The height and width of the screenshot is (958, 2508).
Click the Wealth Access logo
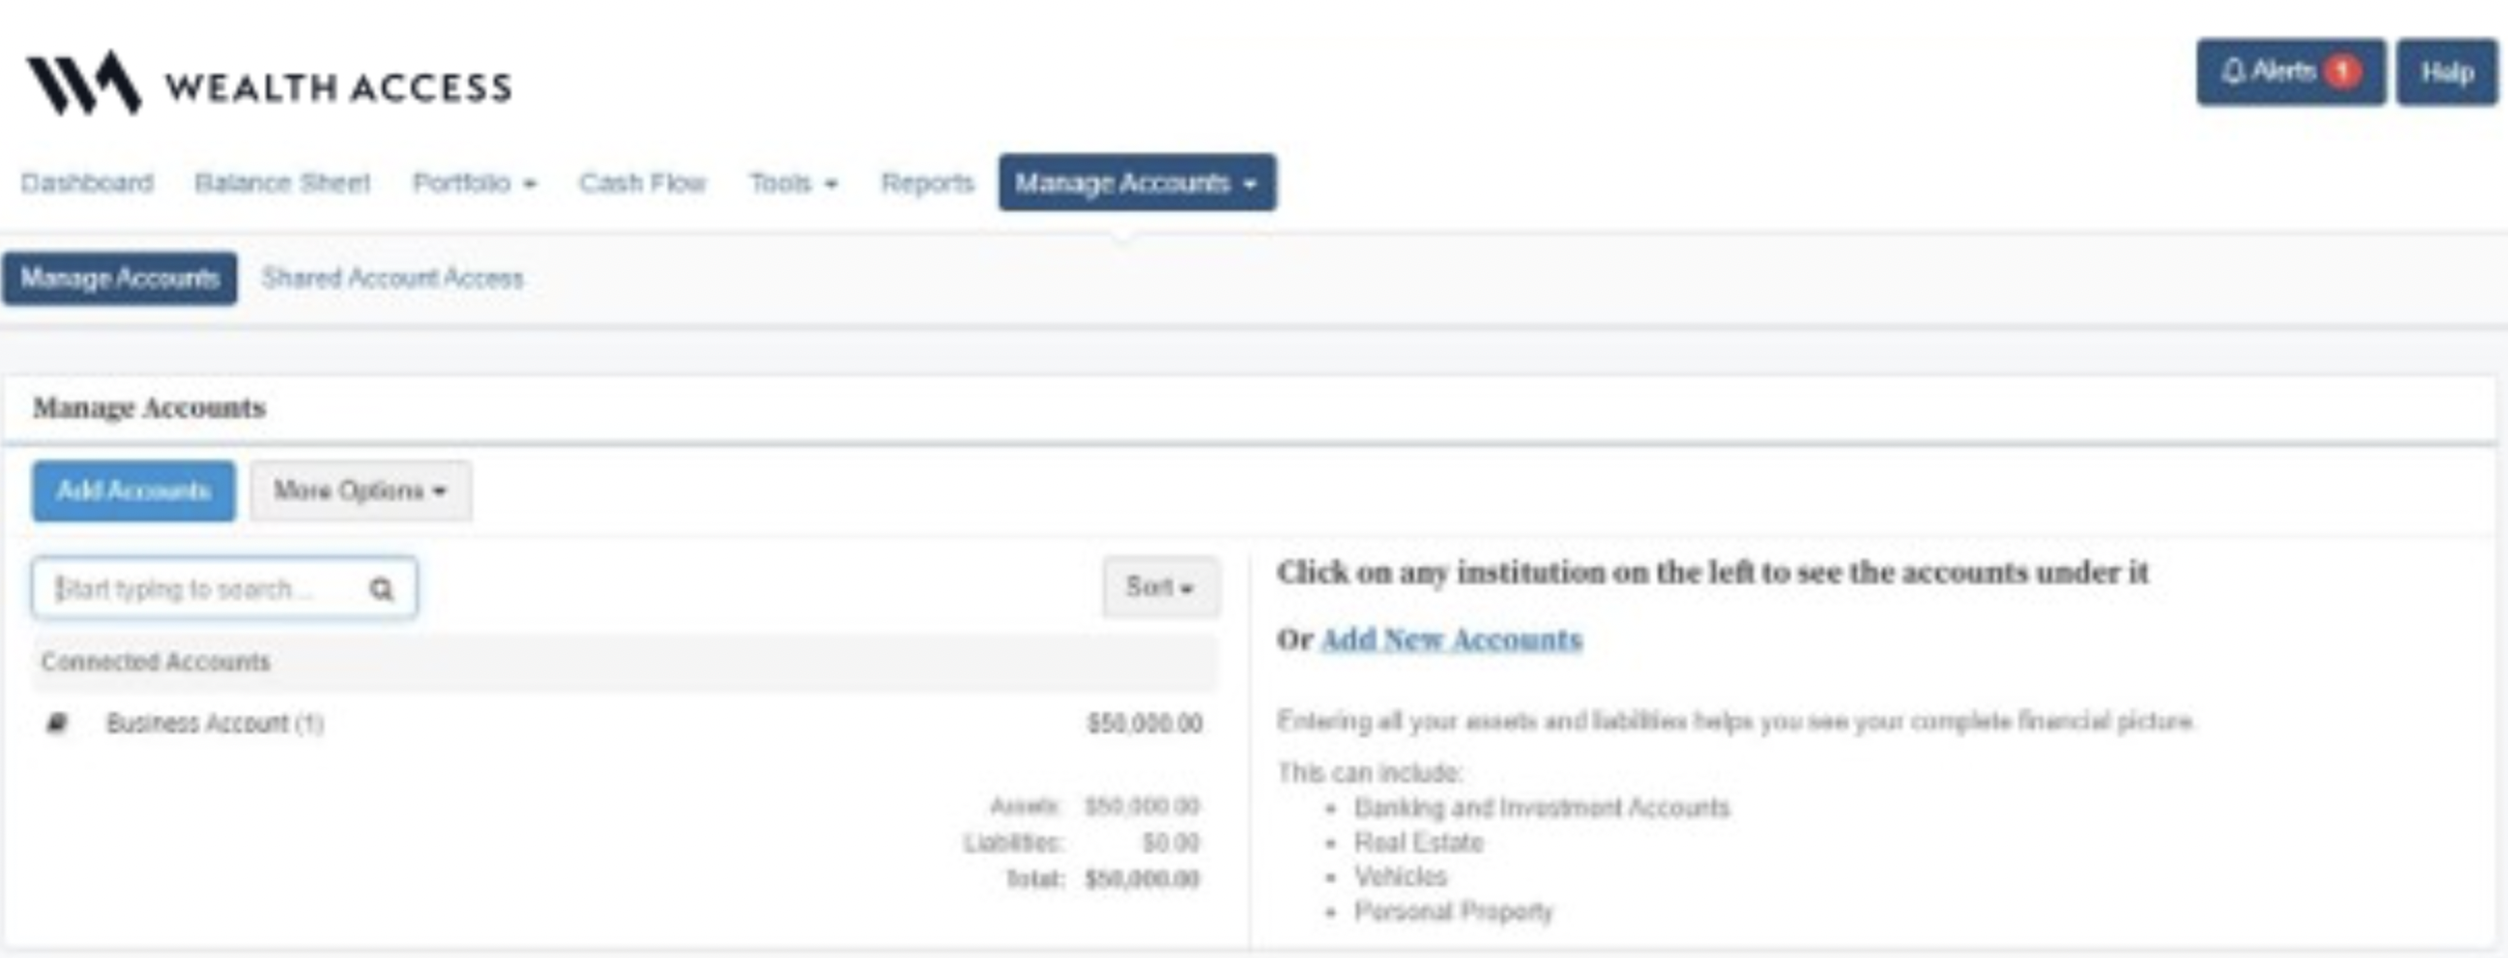[269, 84]
